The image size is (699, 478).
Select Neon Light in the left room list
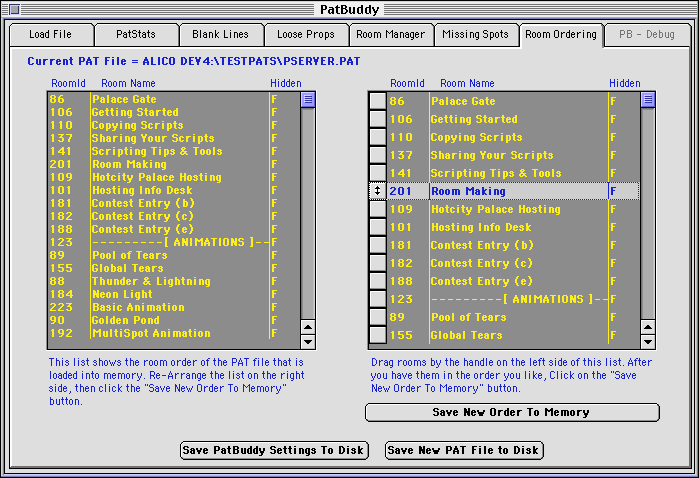click(x=121, y=295)
